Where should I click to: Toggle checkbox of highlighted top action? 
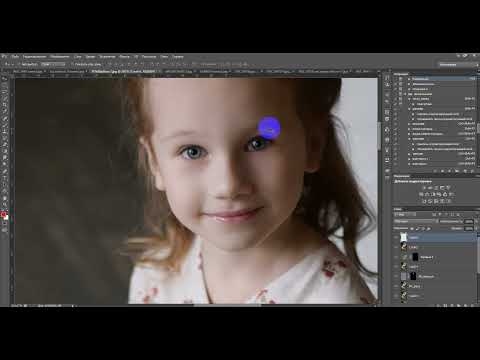point(396,79)
